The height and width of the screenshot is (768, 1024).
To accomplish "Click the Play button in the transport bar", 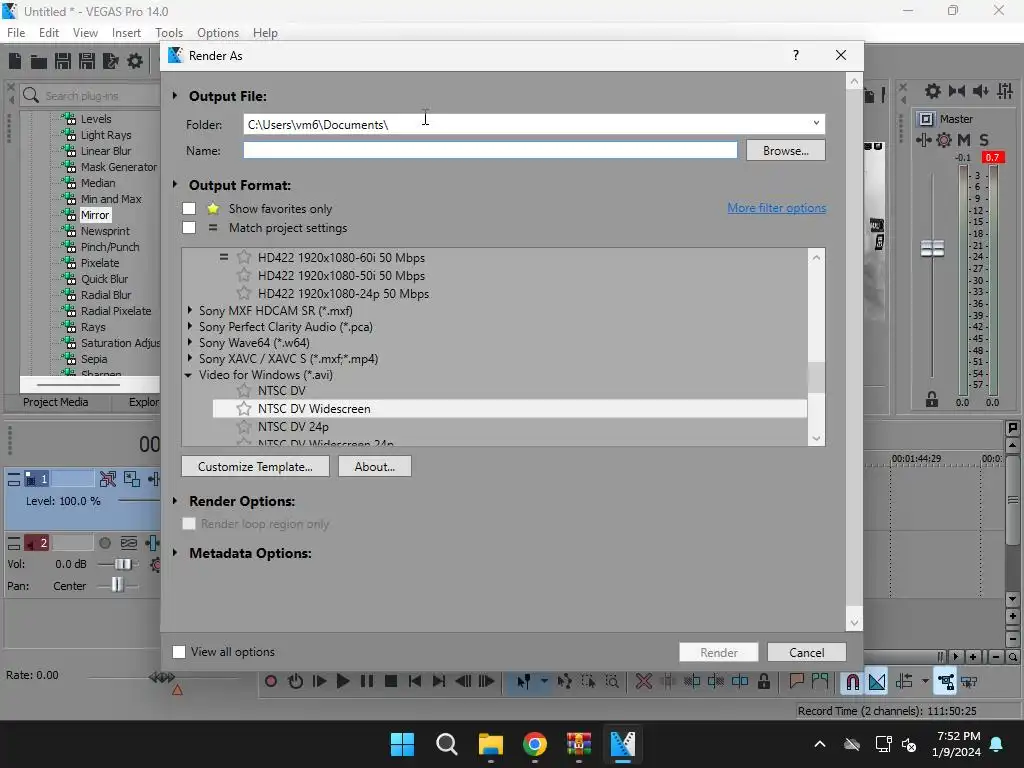I will coord(343,681).
